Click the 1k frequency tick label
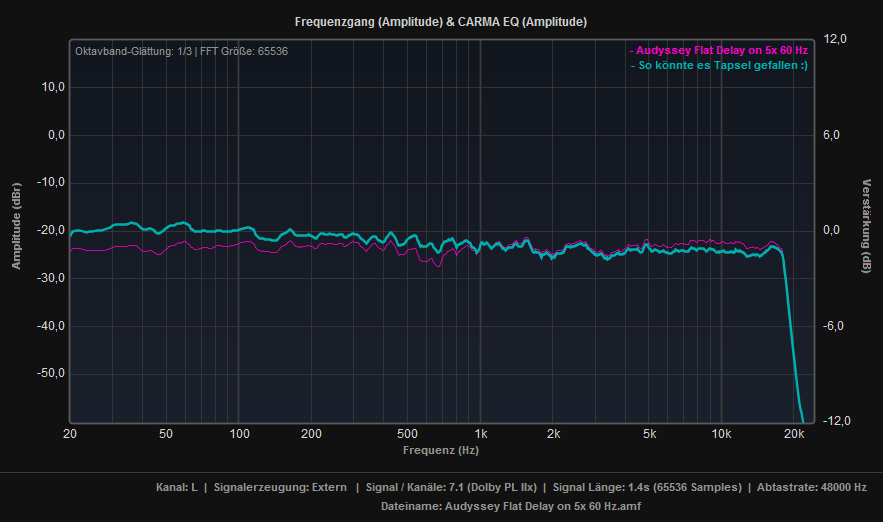Viewport: 883px width, 522px height. pyautogui.click(x=481, y=435)
